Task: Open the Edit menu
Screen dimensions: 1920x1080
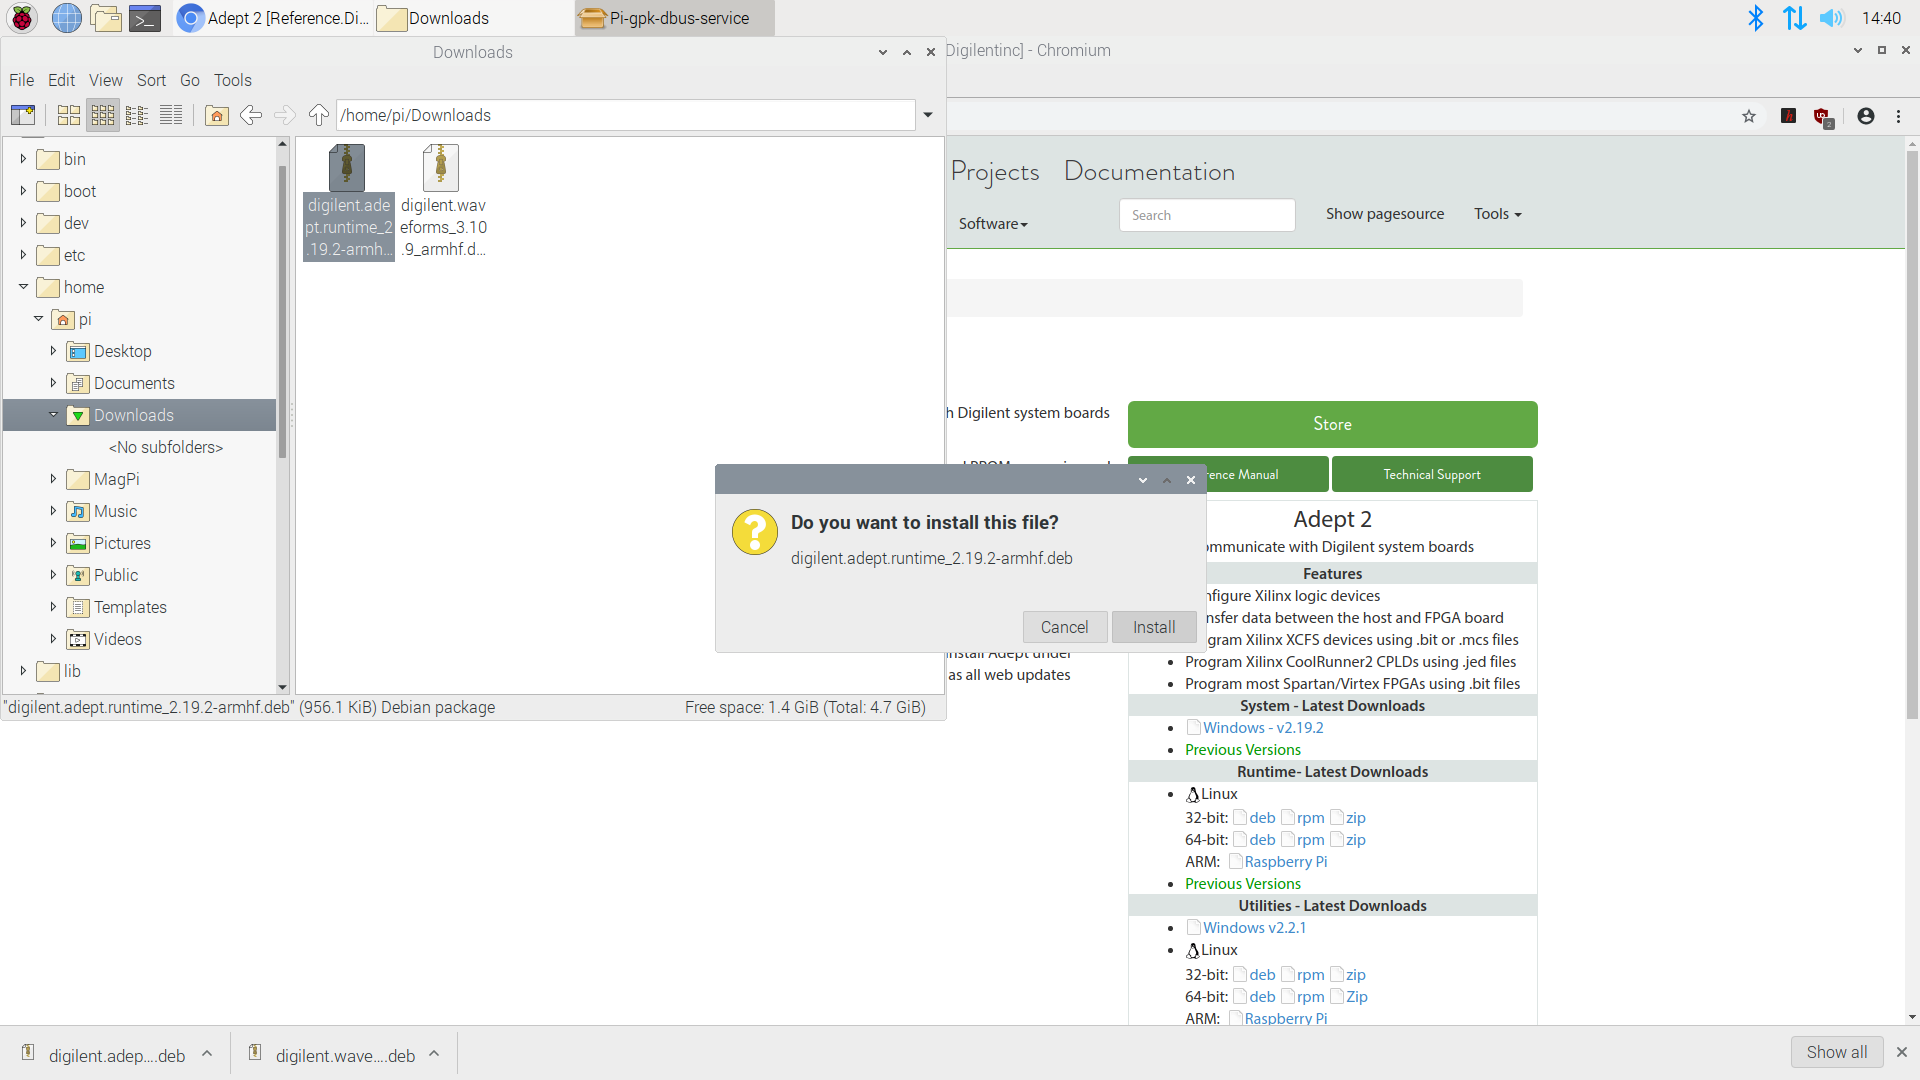Action: coord(61,80)
